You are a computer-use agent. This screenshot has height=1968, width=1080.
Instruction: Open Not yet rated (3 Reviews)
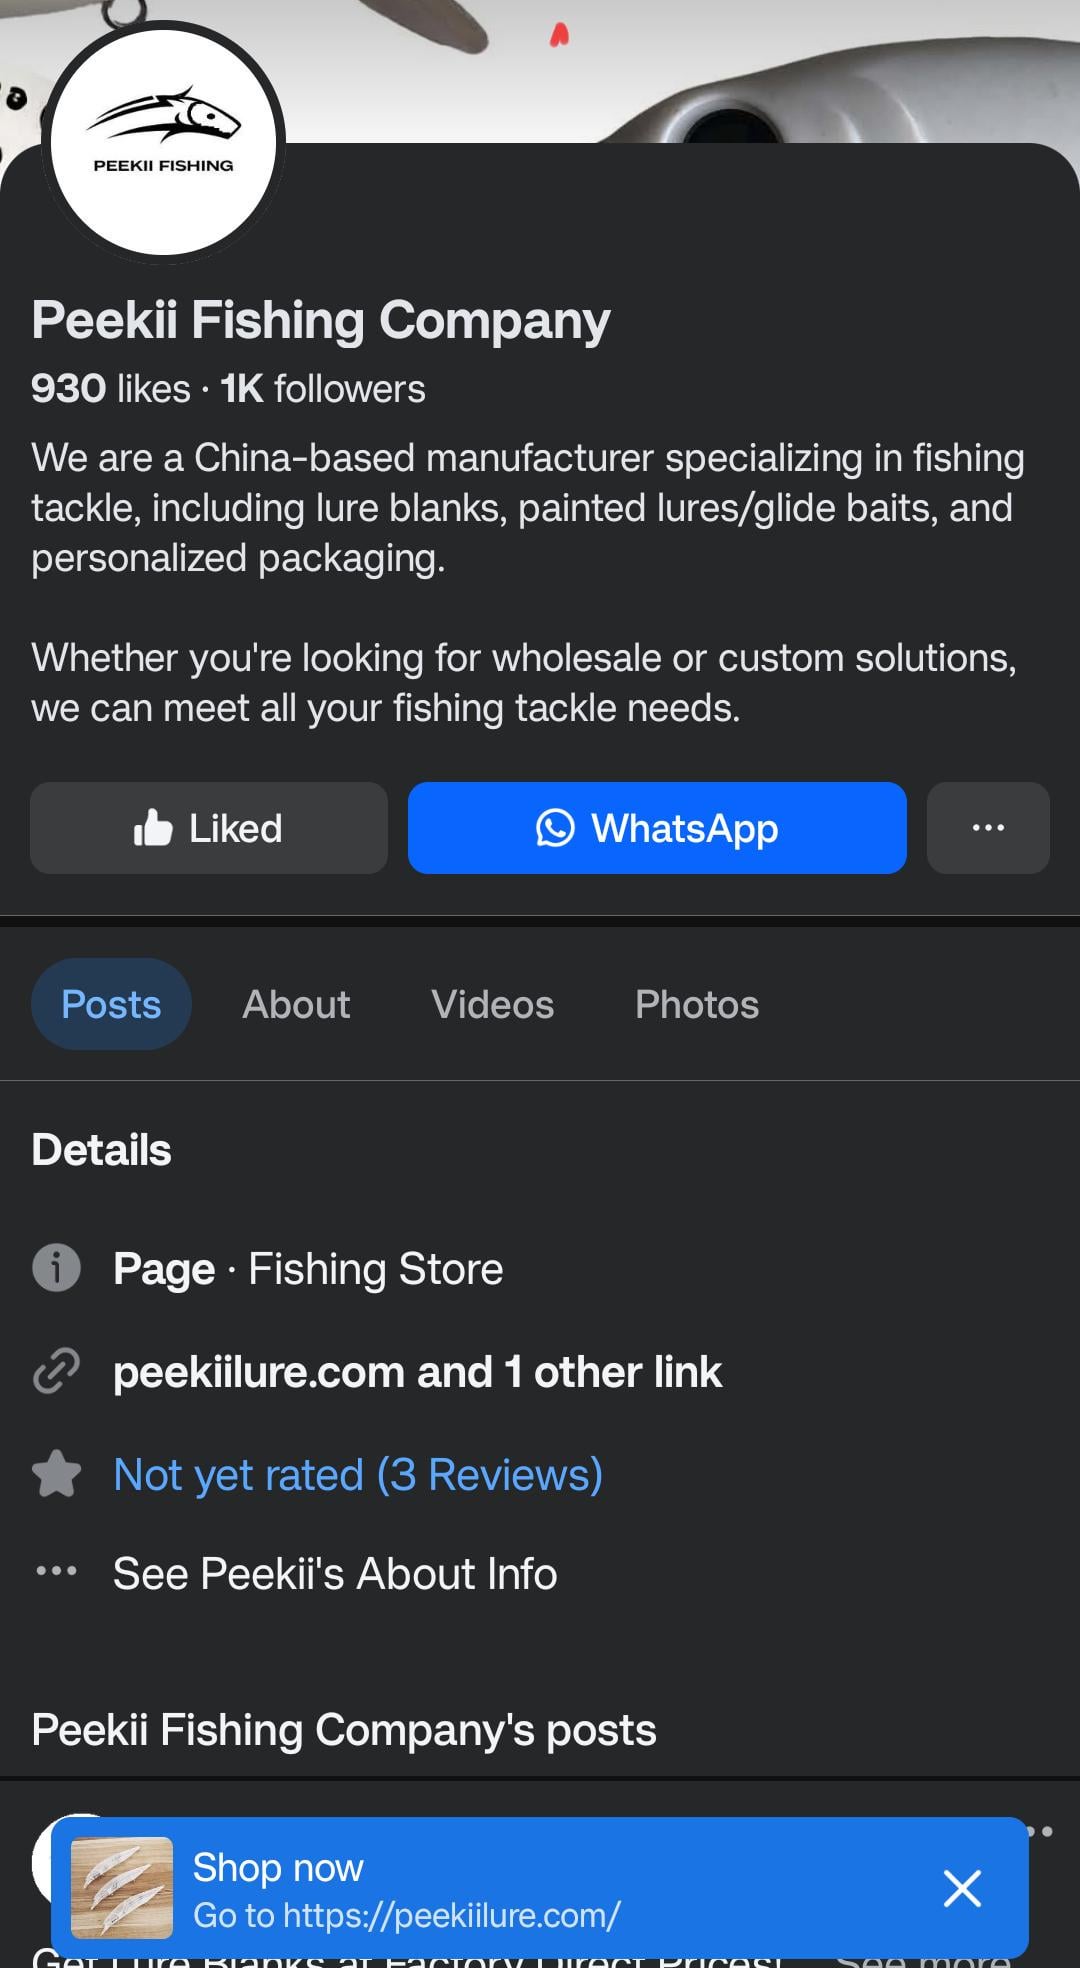click(x=358, y=1474)
